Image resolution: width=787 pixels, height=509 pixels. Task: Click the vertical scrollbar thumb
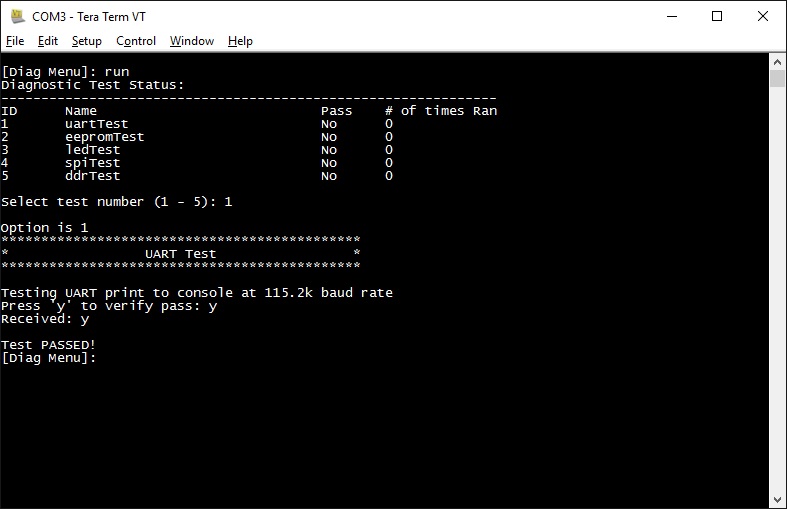pos(777,80)
